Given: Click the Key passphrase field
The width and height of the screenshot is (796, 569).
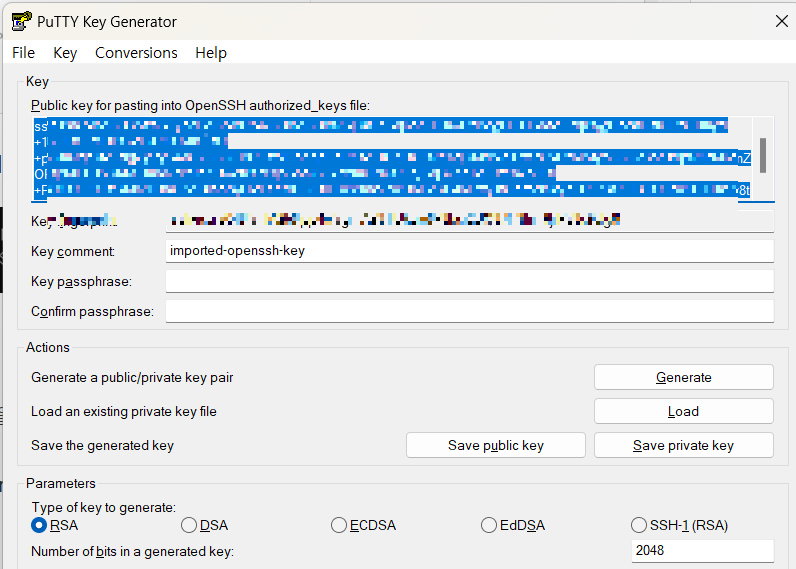Looking at the screenshot, I should coord(470,281).
